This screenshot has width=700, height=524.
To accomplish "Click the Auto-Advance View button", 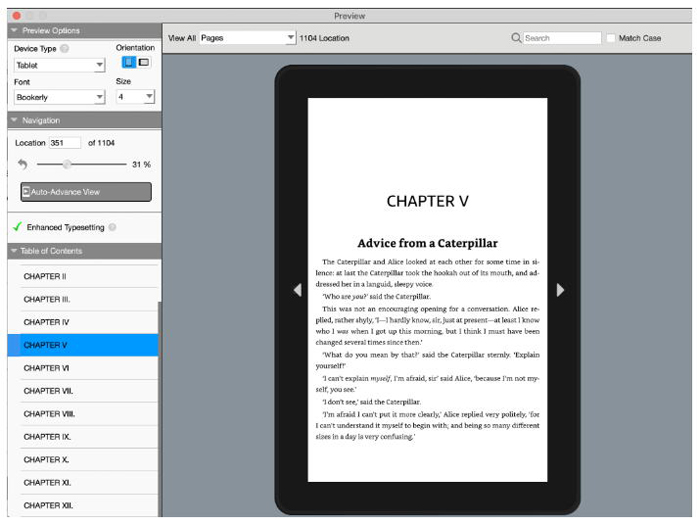I will click(x=86, y=192).
